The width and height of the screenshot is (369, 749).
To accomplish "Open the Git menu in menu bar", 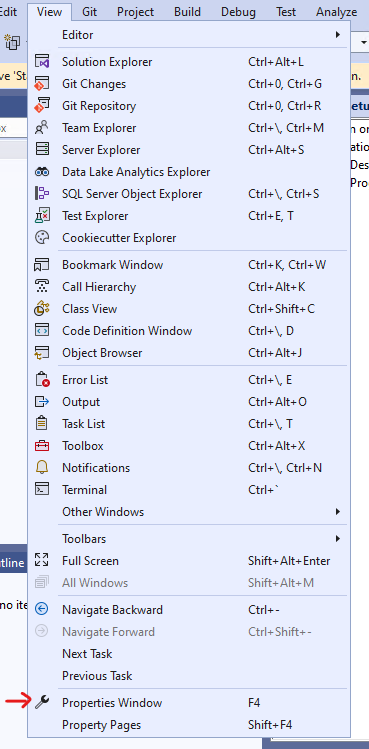I will [89, 11].
